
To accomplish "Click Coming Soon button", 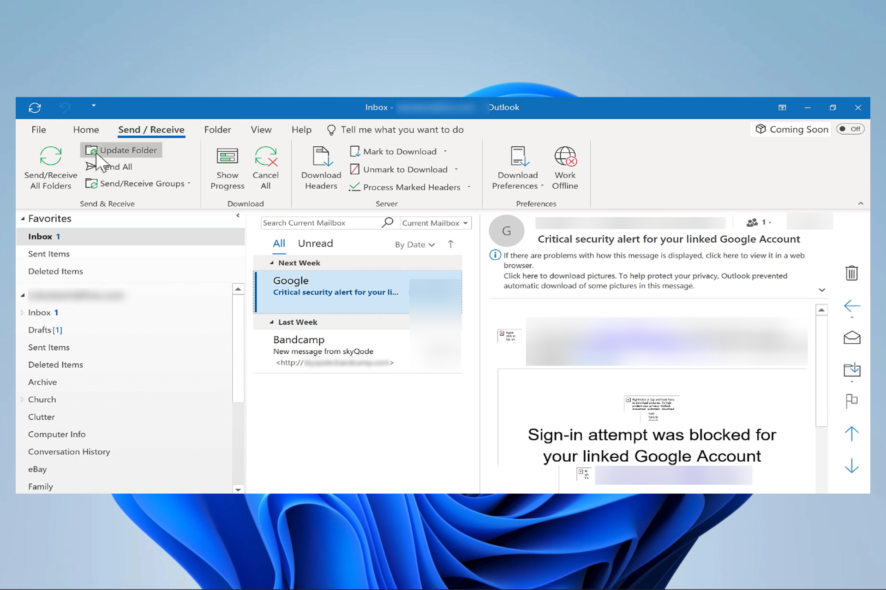I will (x=792, y=129).
